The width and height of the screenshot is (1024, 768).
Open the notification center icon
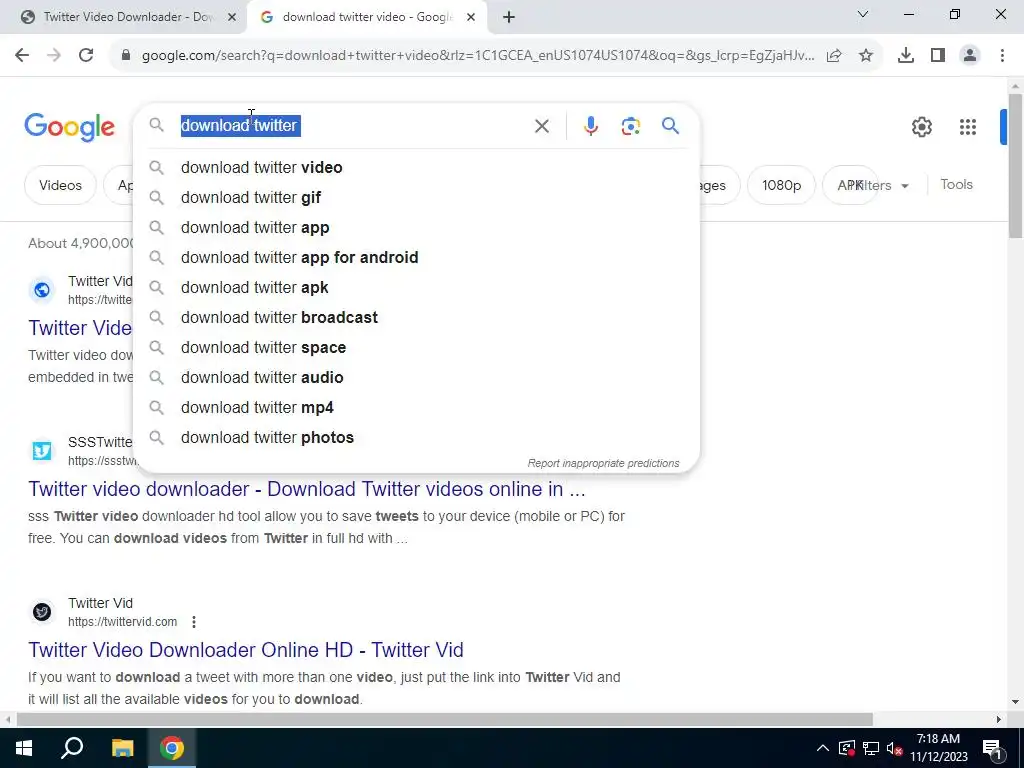click(x=992, y=748)
